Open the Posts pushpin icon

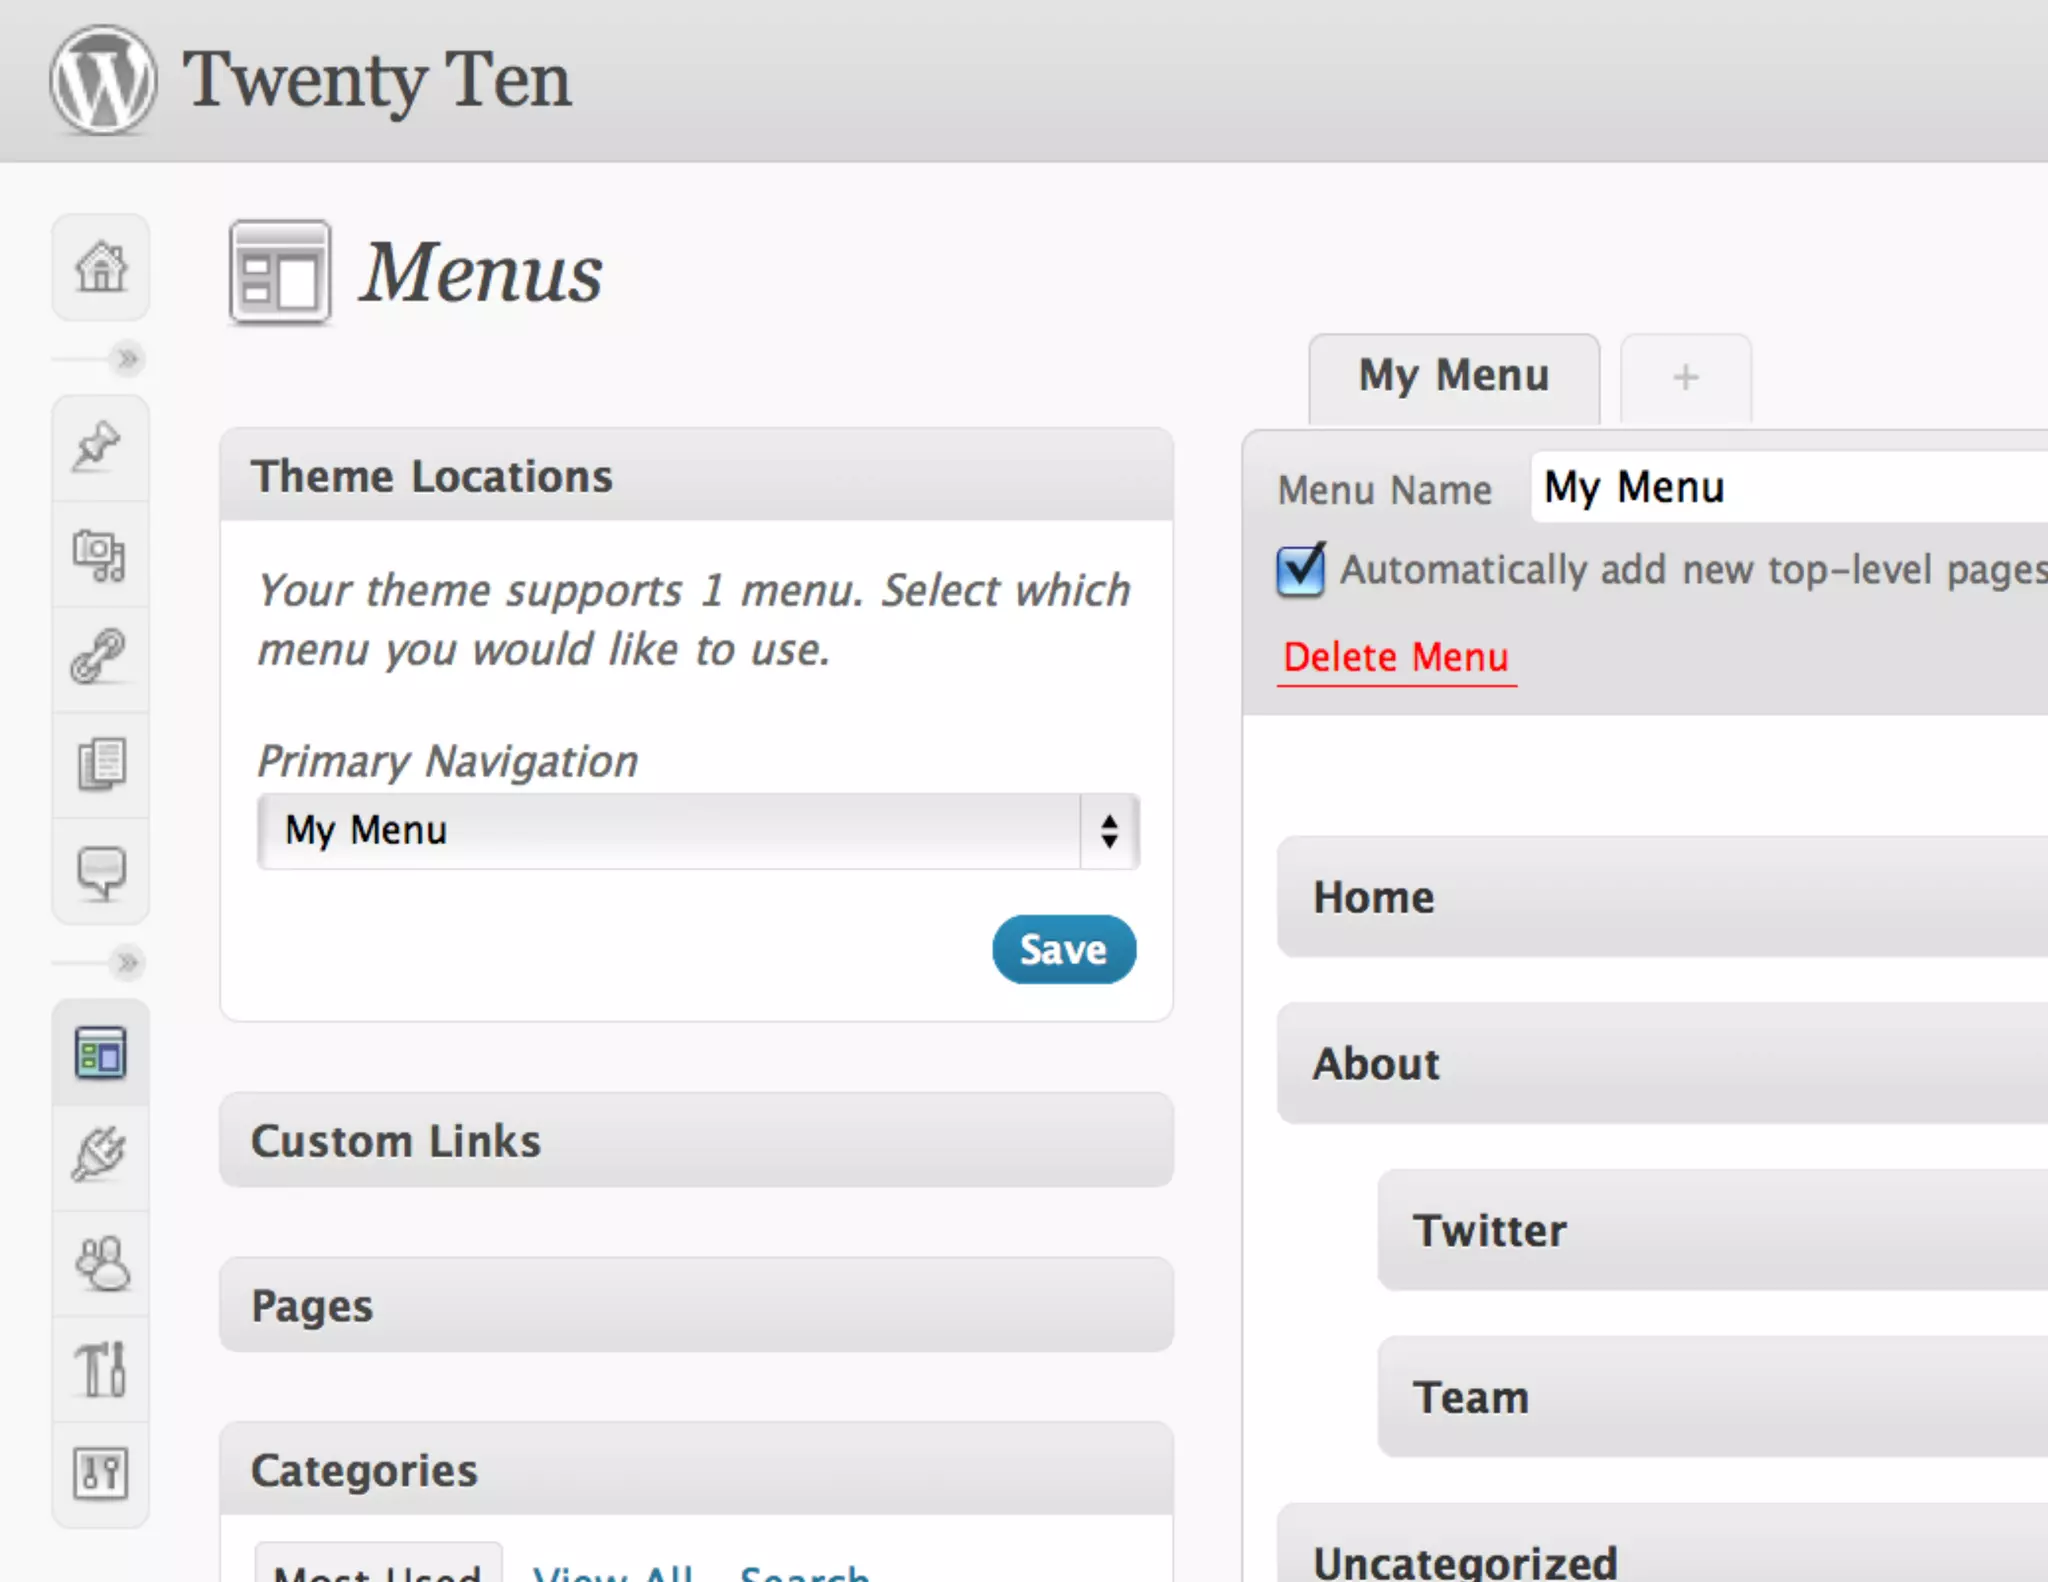pos(98,447)
